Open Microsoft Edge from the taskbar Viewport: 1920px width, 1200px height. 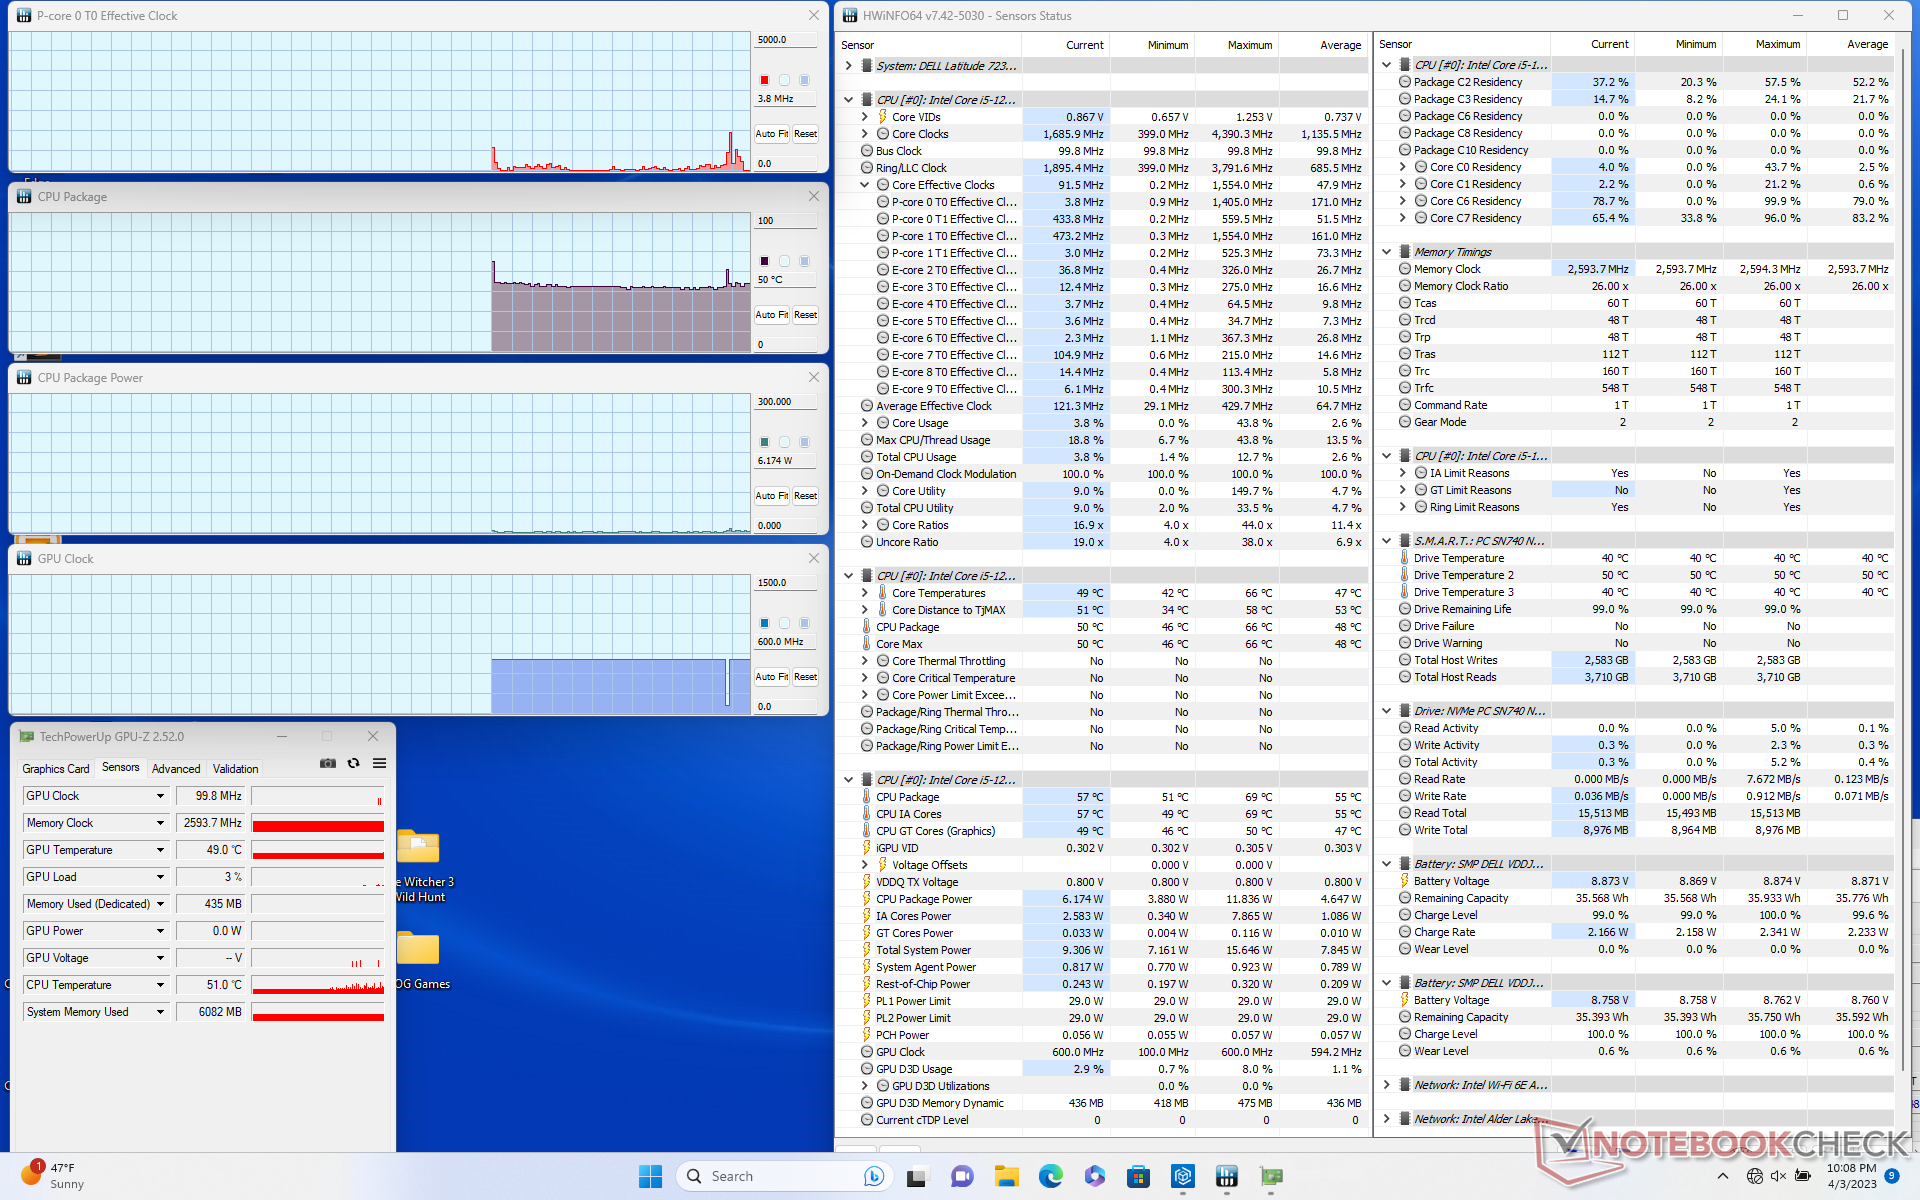1050,1176
